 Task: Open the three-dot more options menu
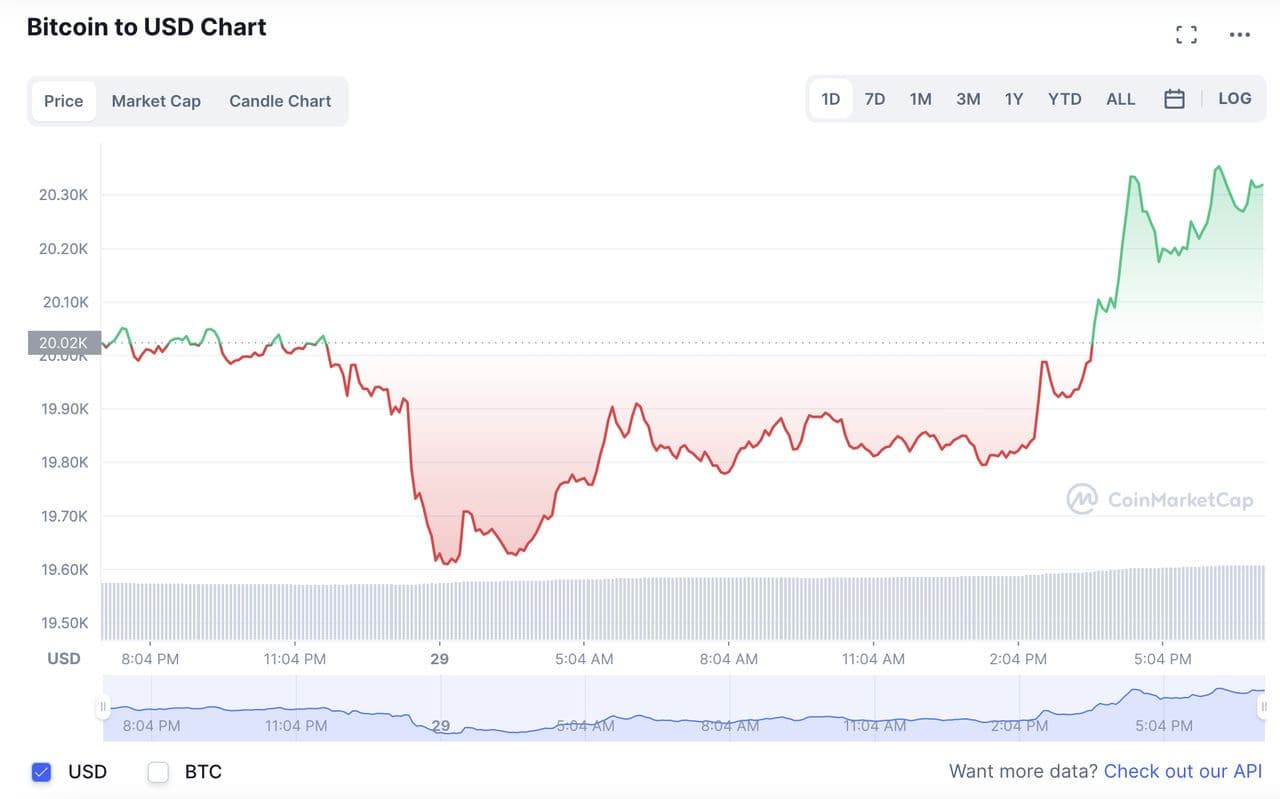(x=1240, y=35)
